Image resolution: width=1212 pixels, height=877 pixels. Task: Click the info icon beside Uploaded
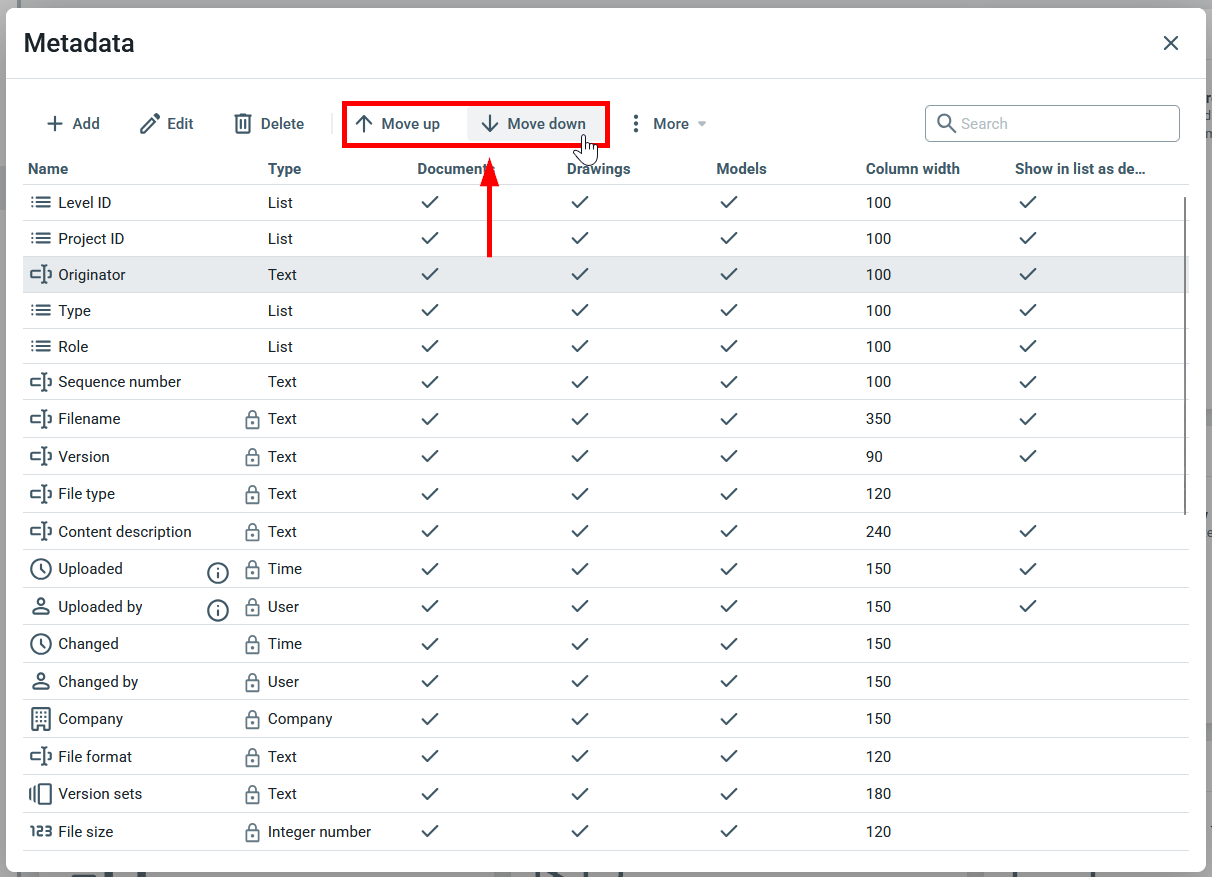click(x=218, y=573)
